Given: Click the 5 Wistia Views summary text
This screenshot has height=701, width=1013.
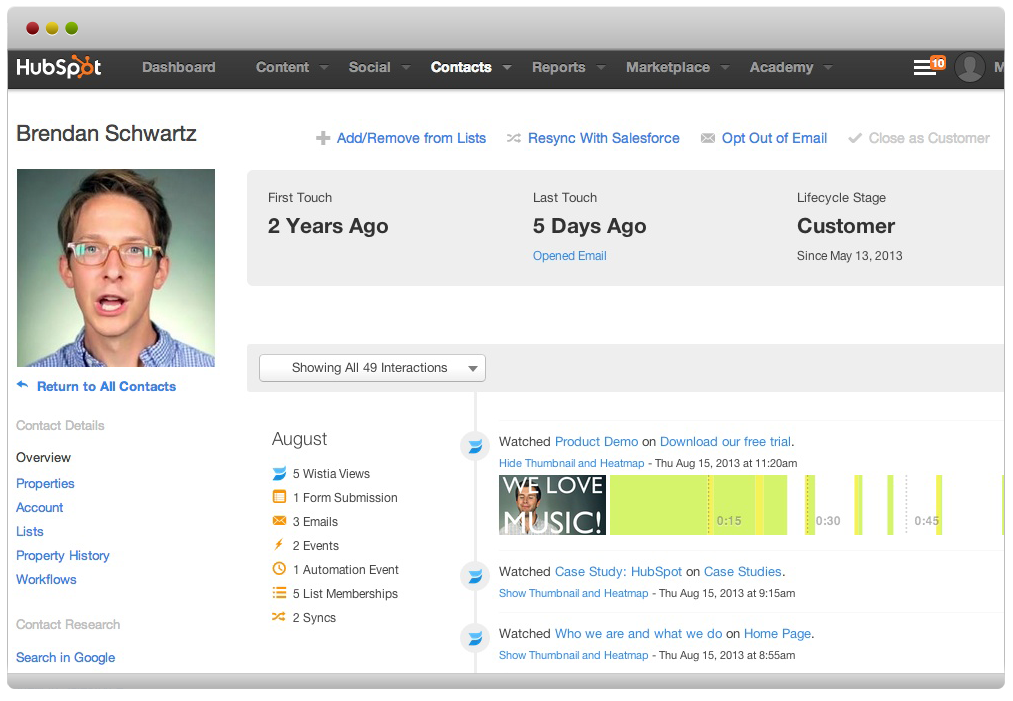Looking at the screenshot, I should pos(331,474).
